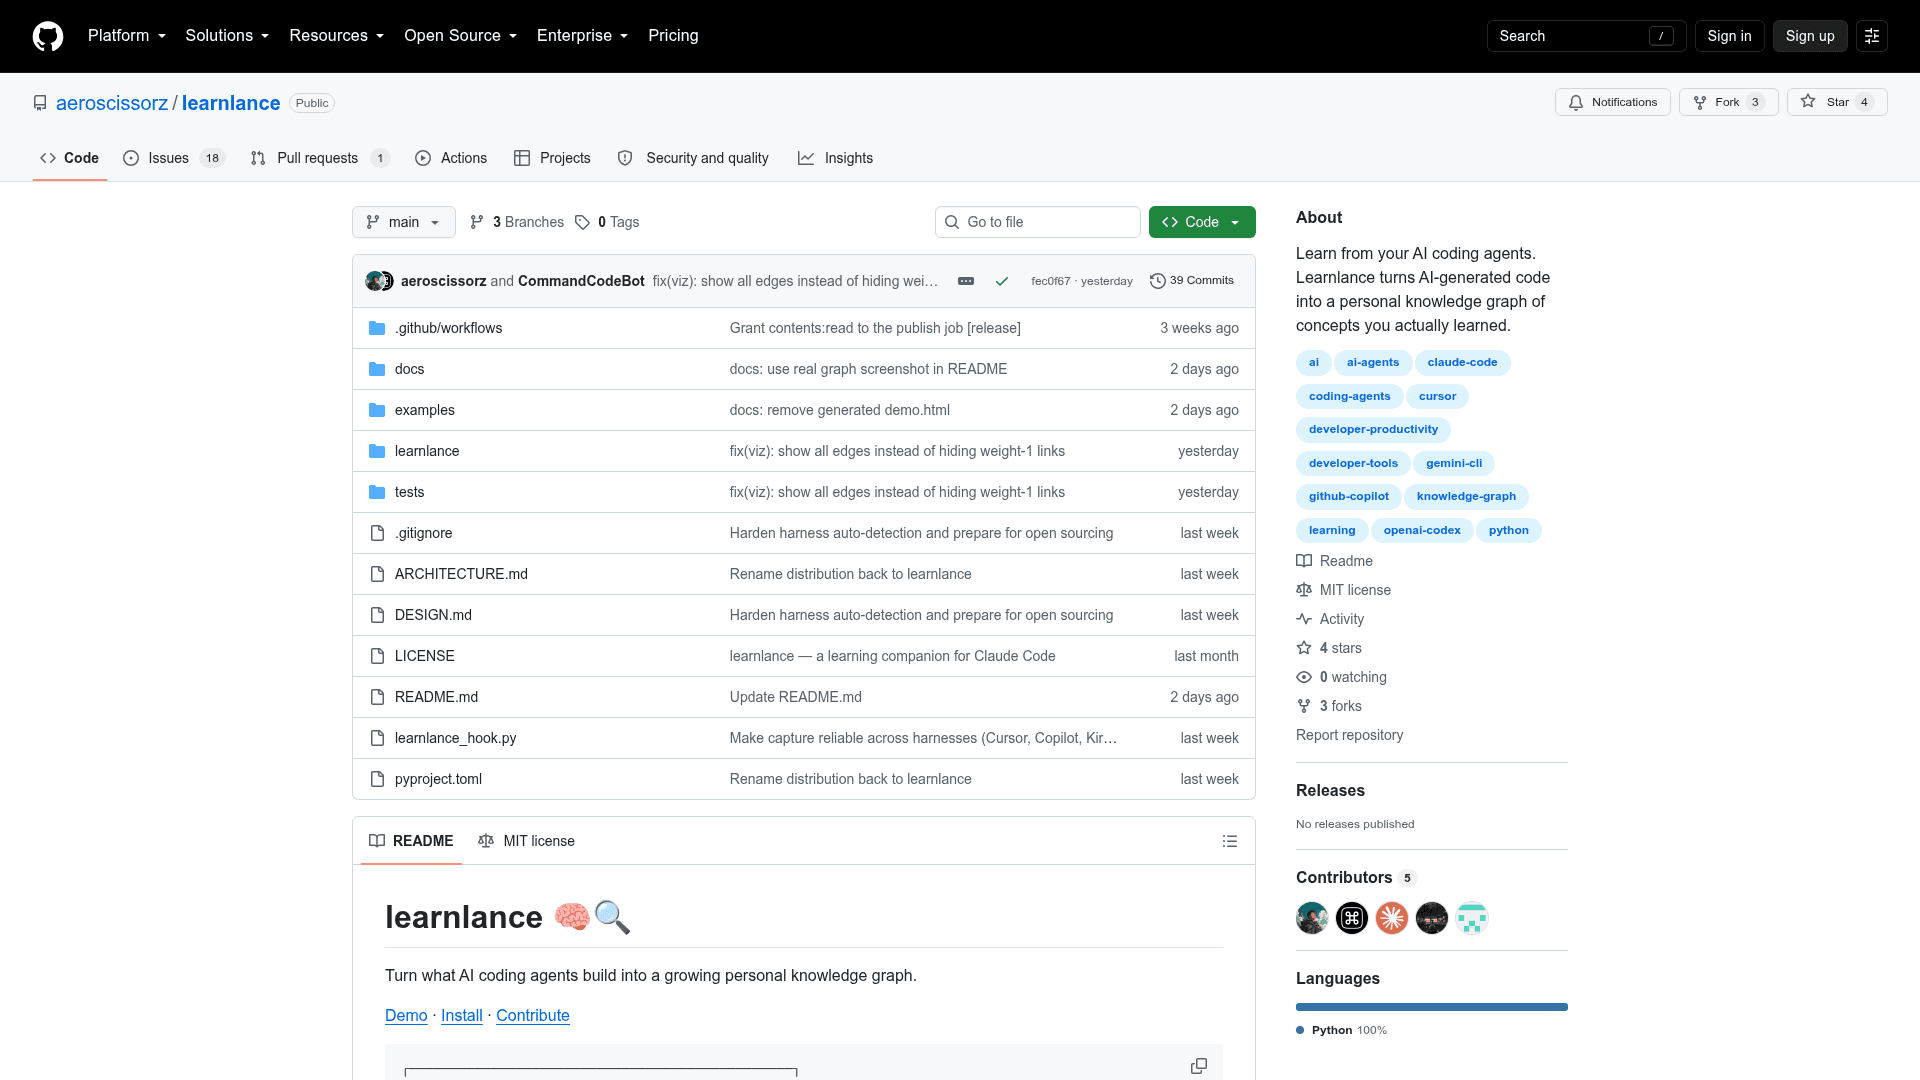Image resolution: width=1920 pixels, height=1080 pixels.
Task: Click the Demo link in README
Action: click(x=406, y=1015)
